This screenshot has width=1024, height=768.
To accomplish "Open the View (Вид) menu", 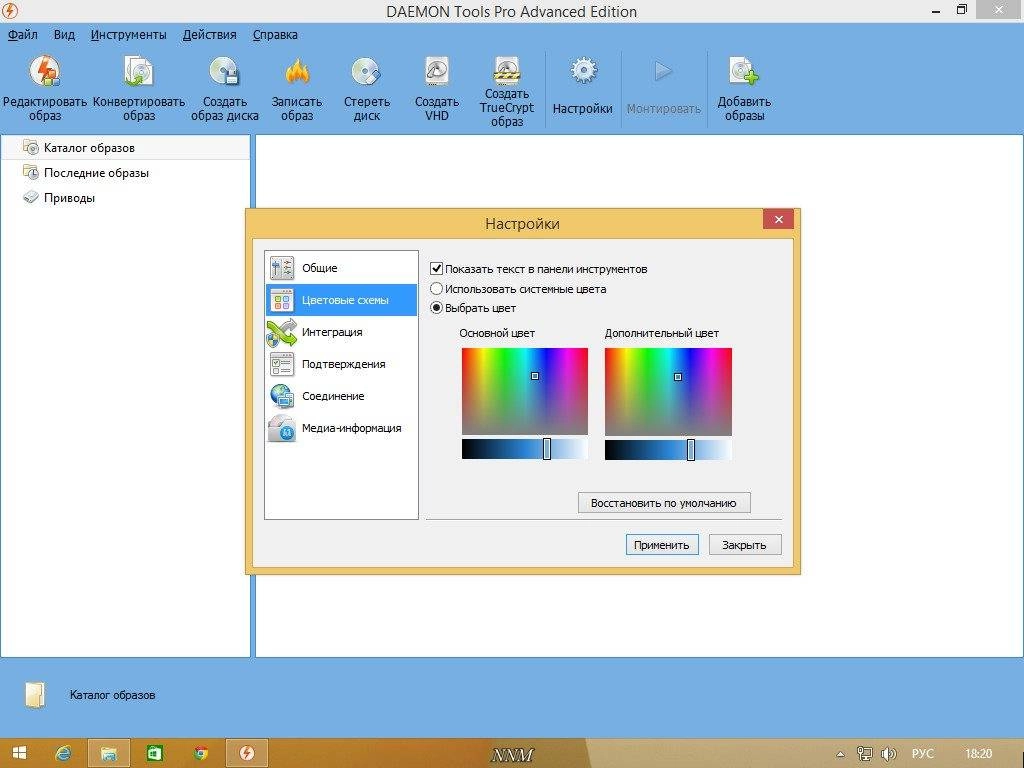I will (x=64, y=35).
